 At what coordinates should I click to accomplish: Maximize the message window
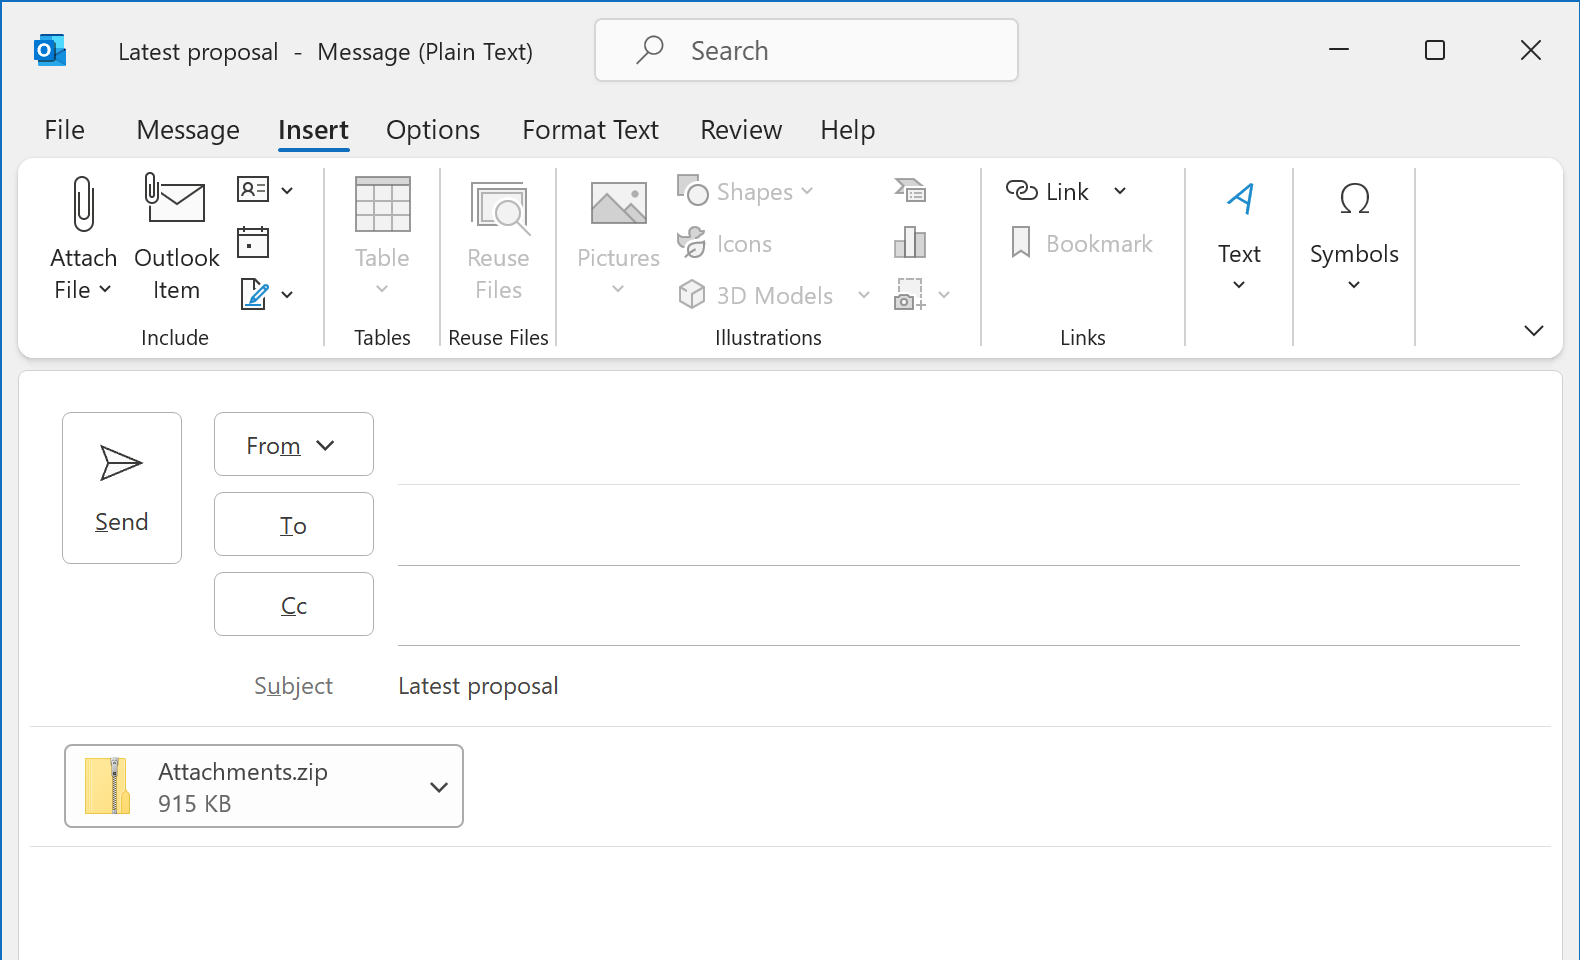pyautogui.click(x=1435, y=50)
